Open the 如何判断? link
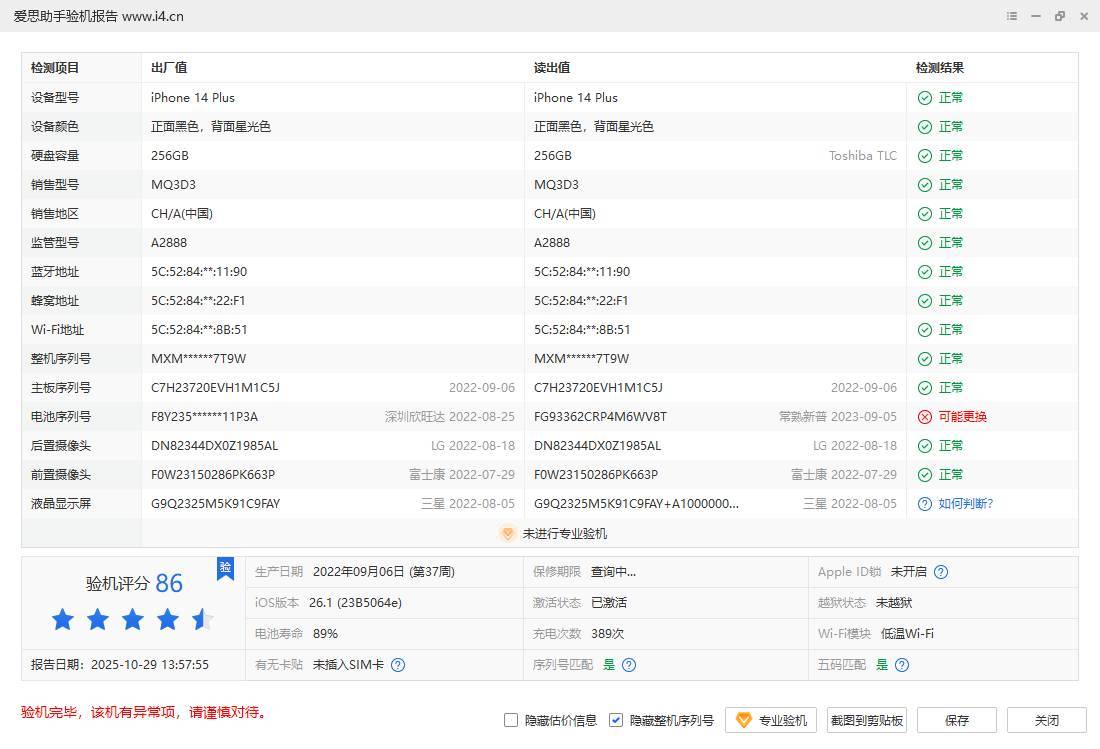Viewport: 1100px width, 749px height. click(965, 504)
